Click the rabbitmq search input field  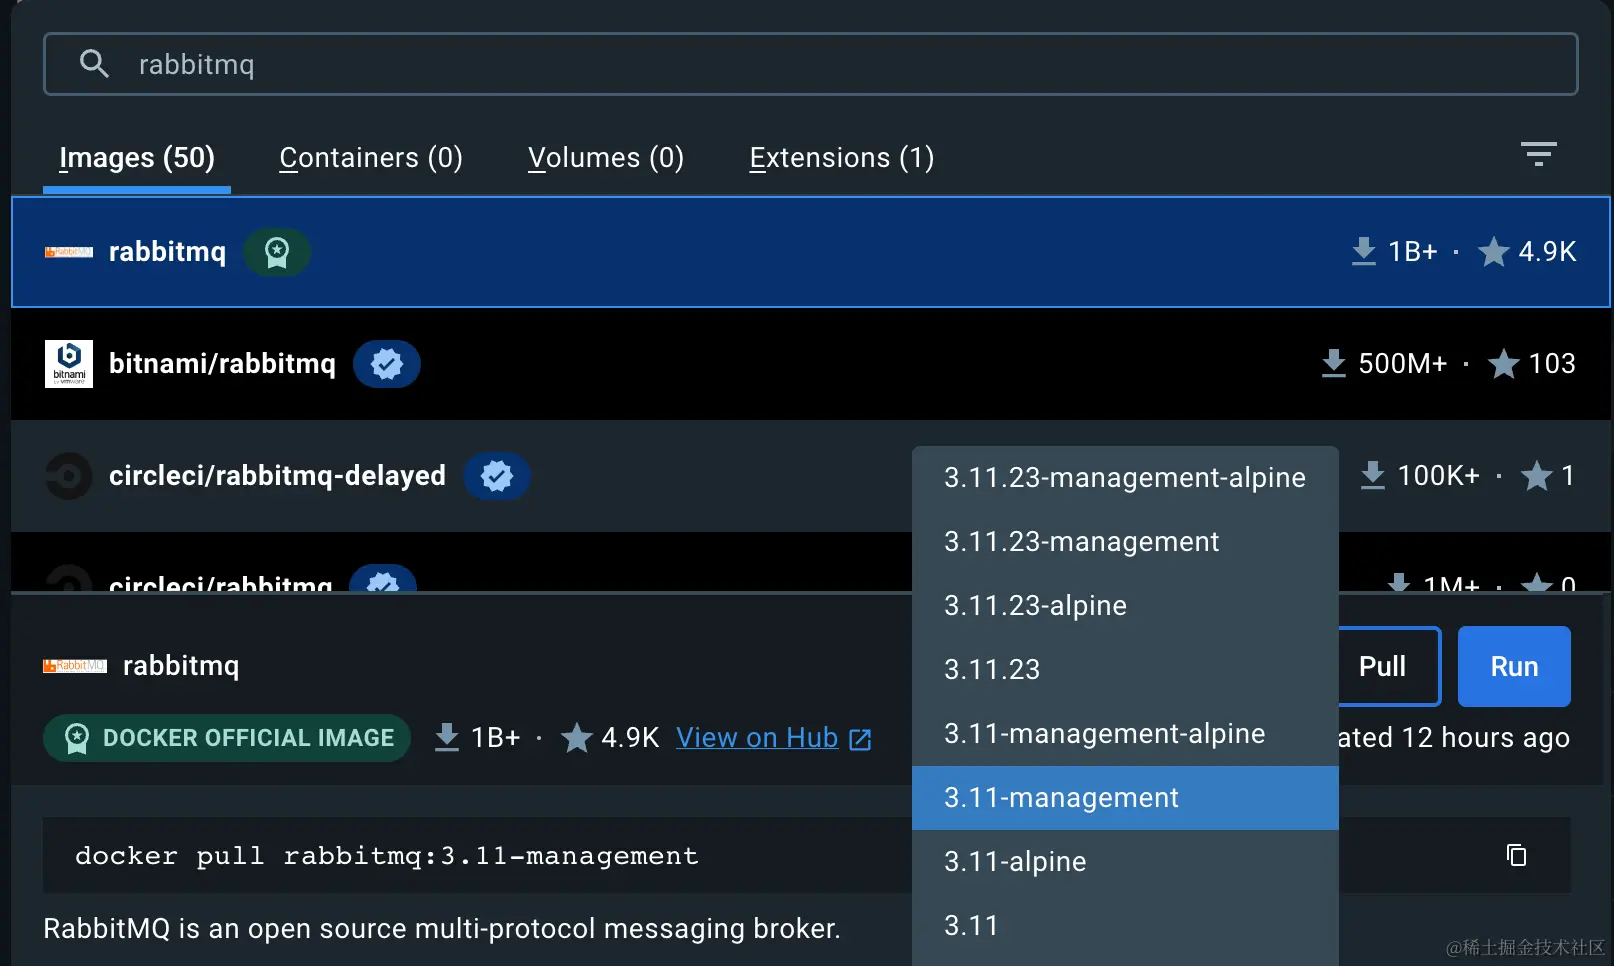[x=811, y=64]
